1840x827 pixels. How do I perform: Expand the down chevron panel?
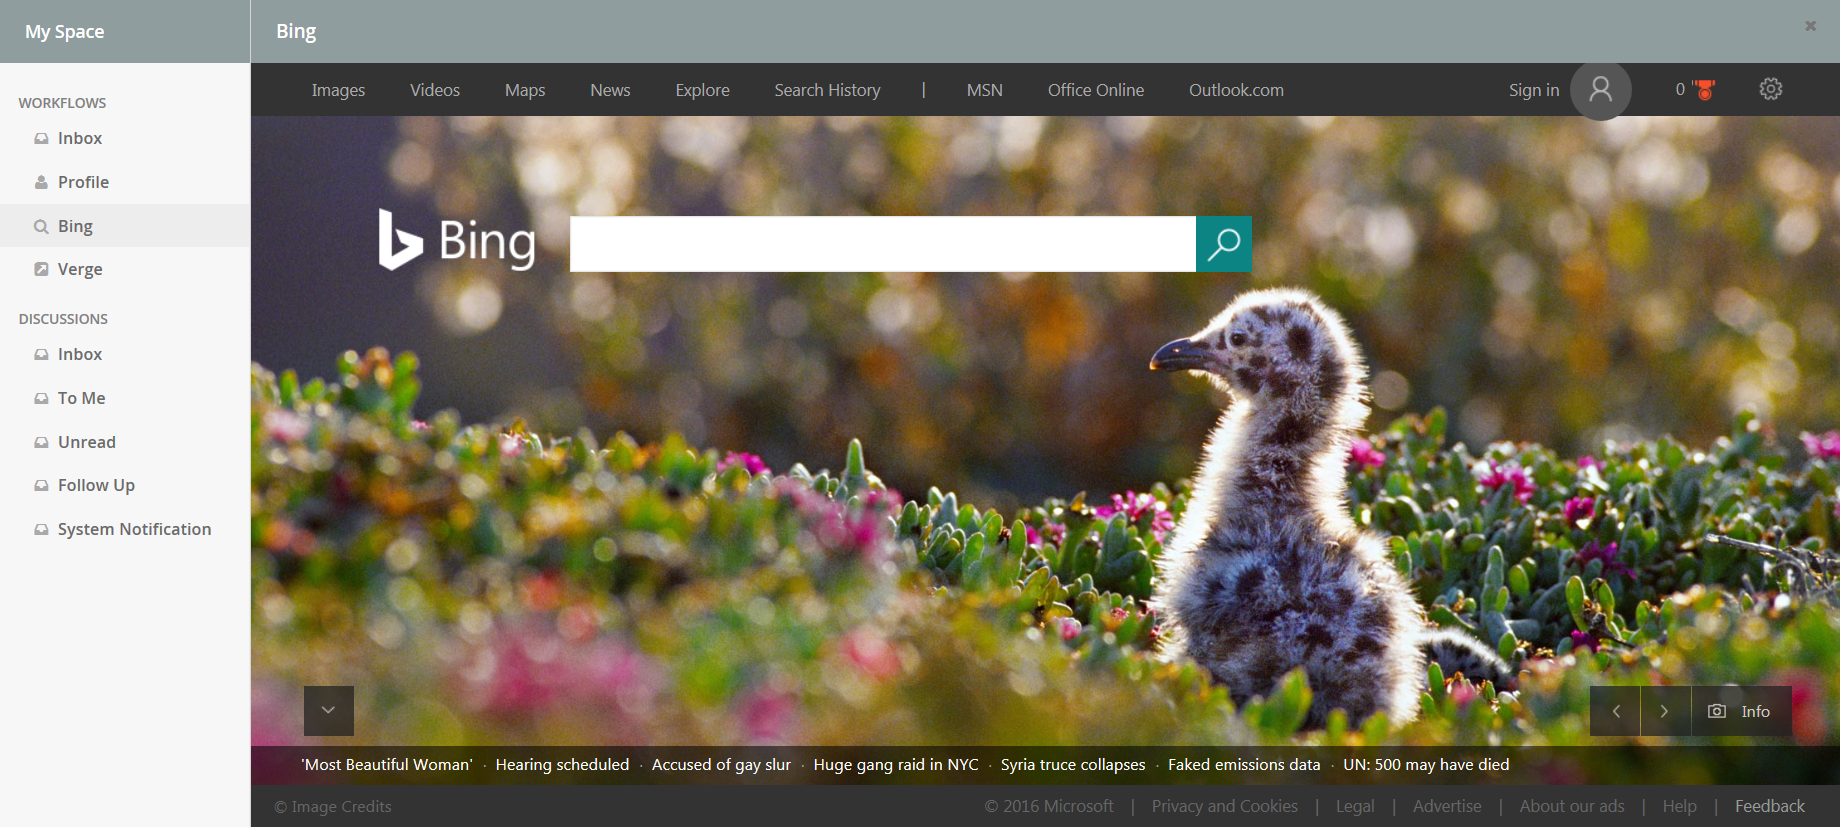(x=328, y=710)
